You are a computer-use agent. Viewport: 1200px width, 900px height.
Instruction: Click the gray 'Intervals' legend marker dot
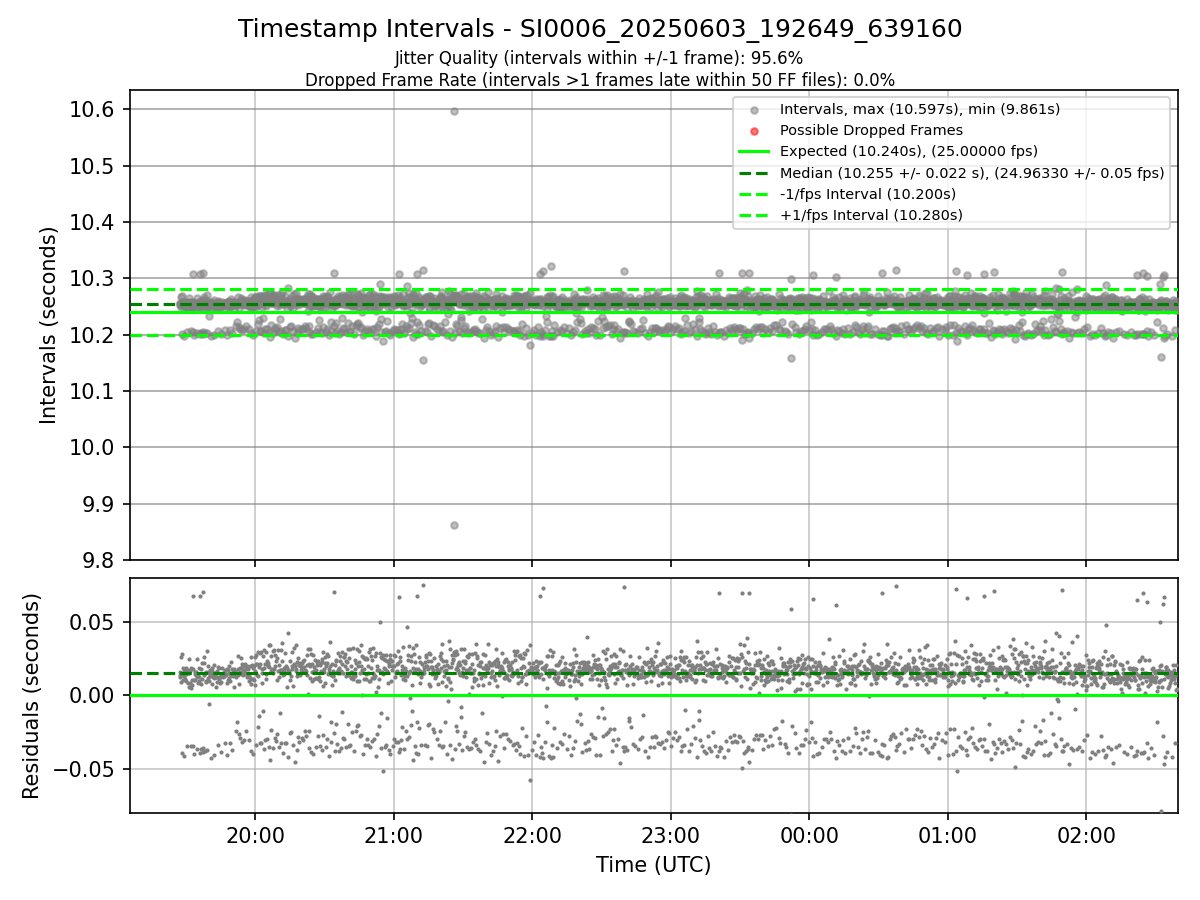point(755,110)
